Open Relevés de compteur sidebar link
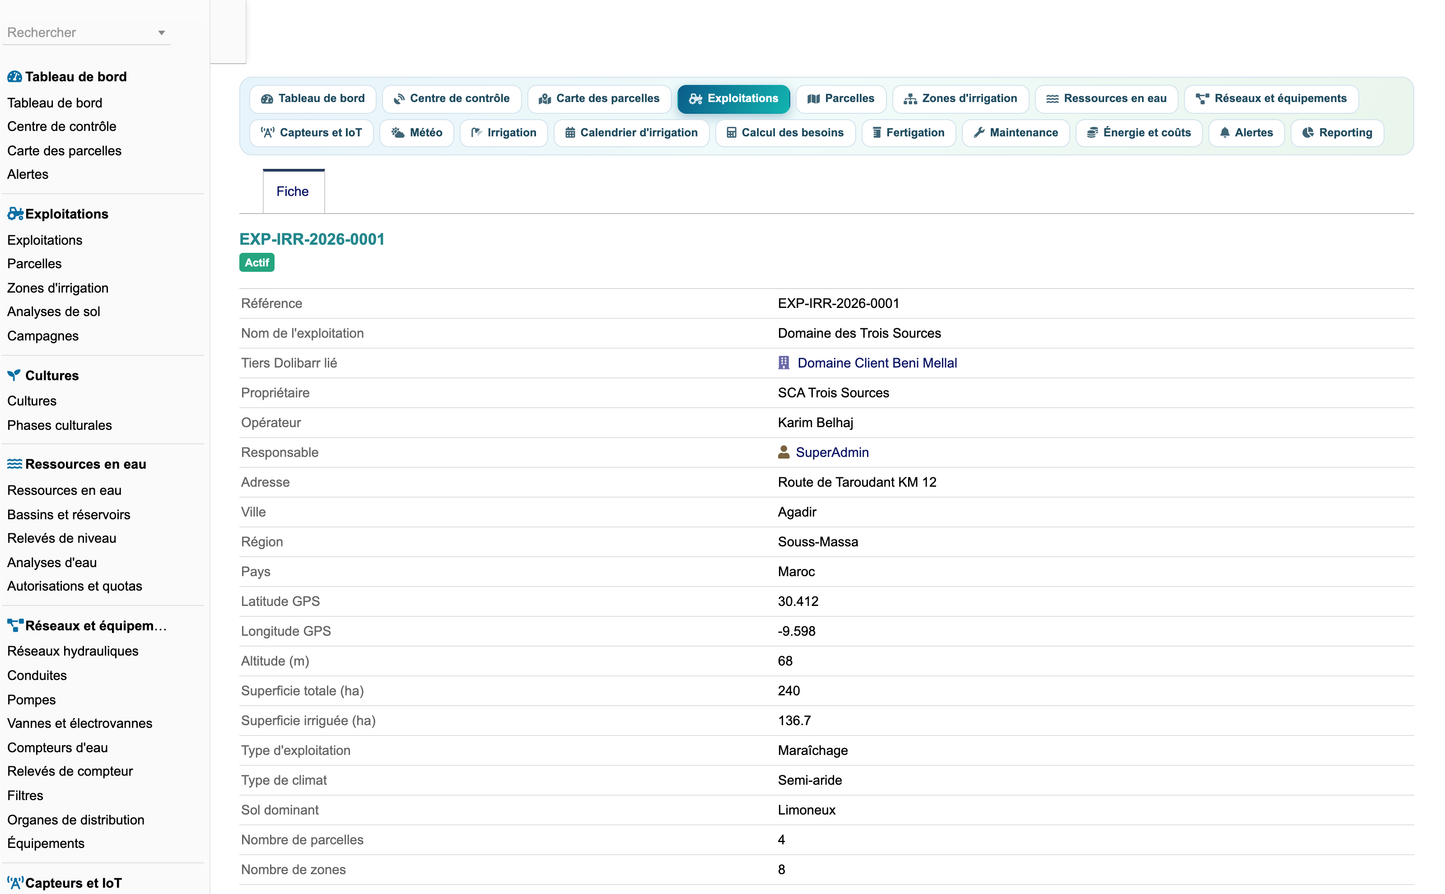Screen dimensions: 1445x894 (70, 772)
